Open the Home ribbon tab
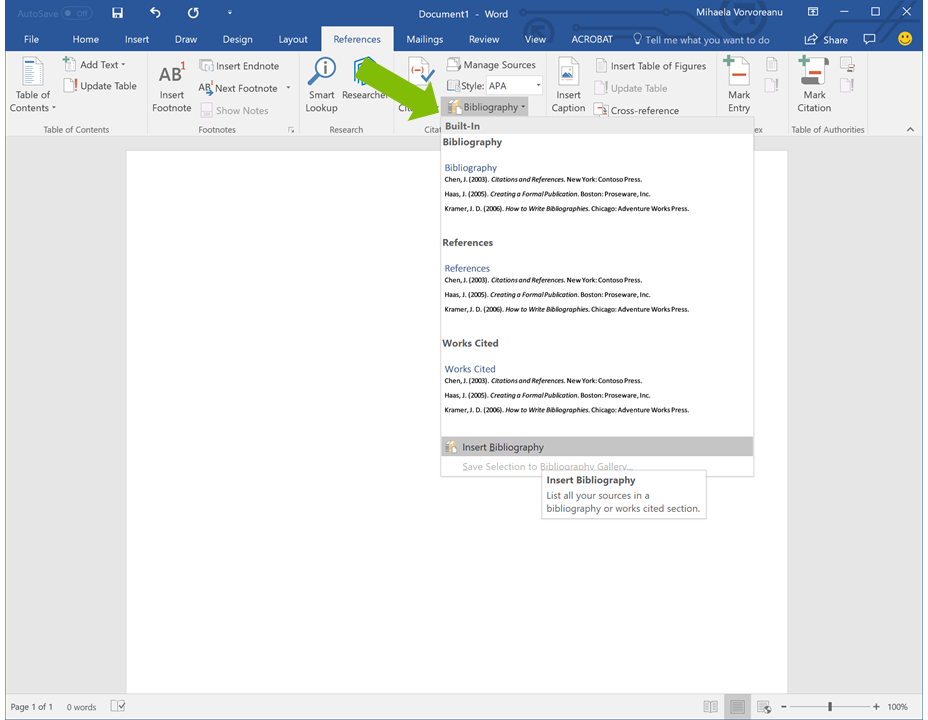This screenshot has width=928, height=720. click(x=85, y=39)
